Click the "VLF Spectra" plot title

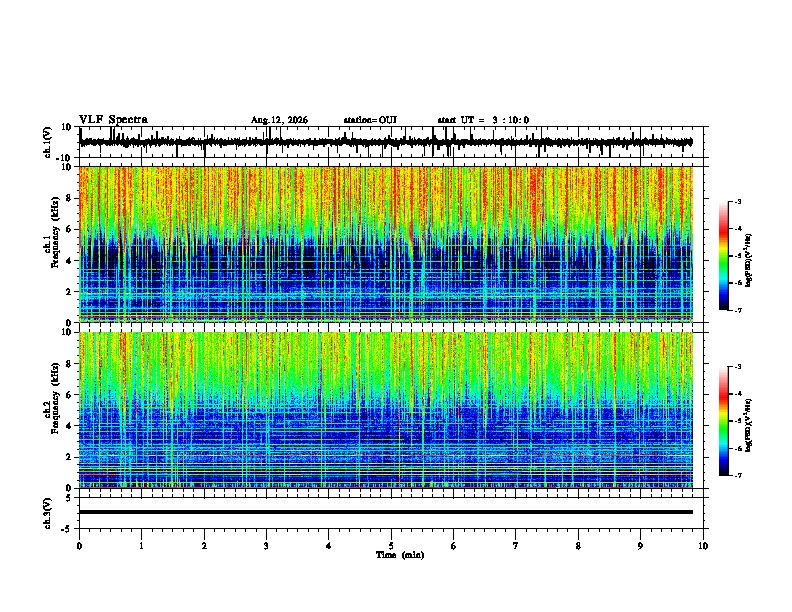113,120
